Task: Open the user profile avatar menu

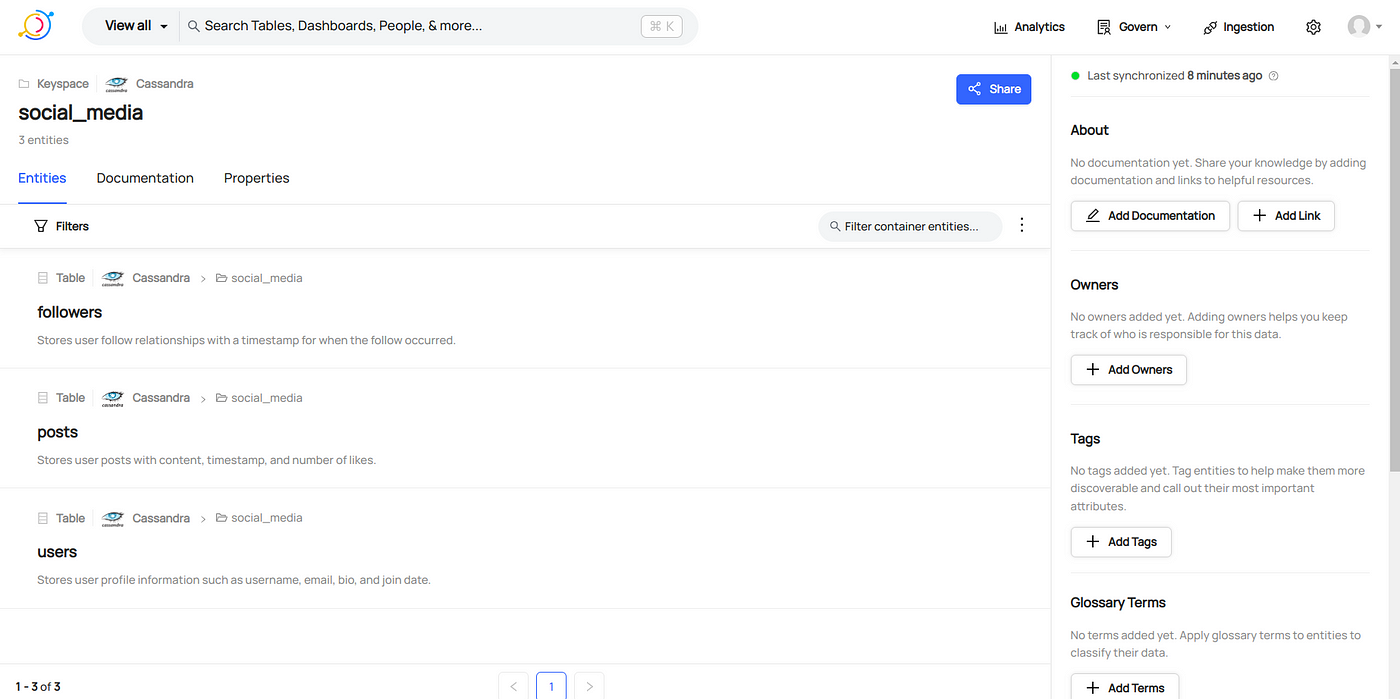Action: pyautogui.click(x=1365, y=27)
